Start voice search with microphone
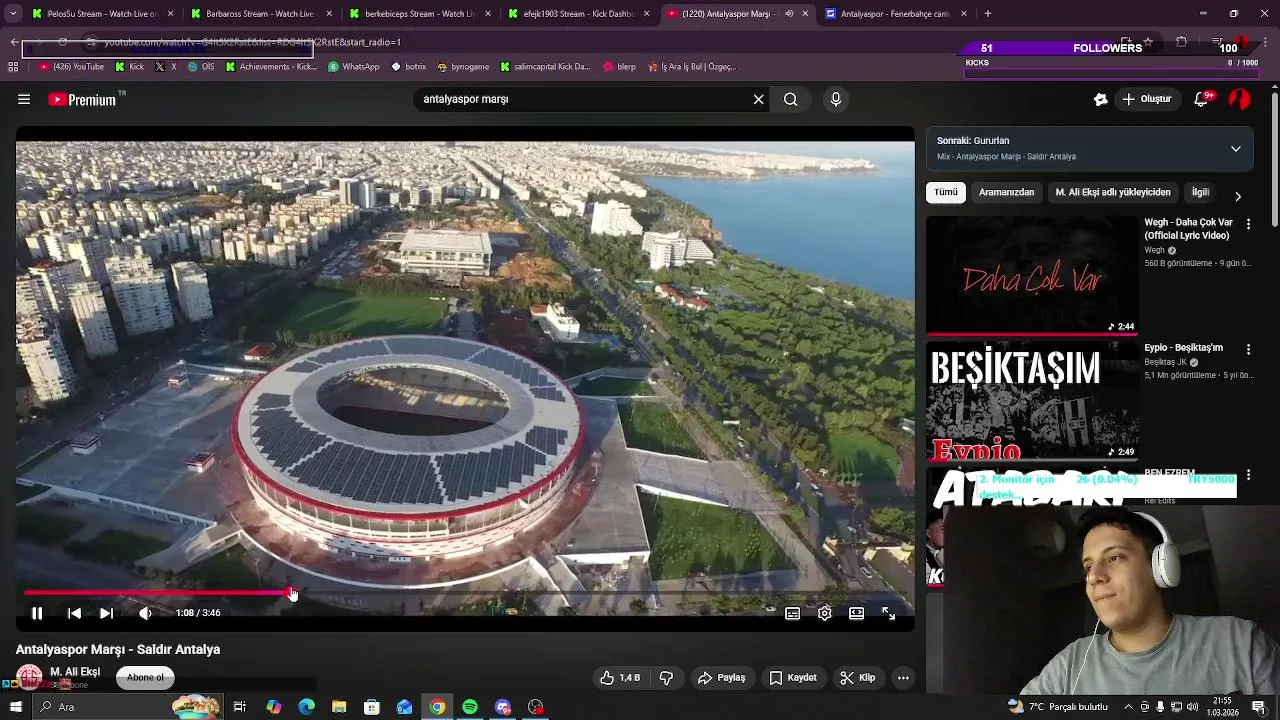 [x=835, y=99]
